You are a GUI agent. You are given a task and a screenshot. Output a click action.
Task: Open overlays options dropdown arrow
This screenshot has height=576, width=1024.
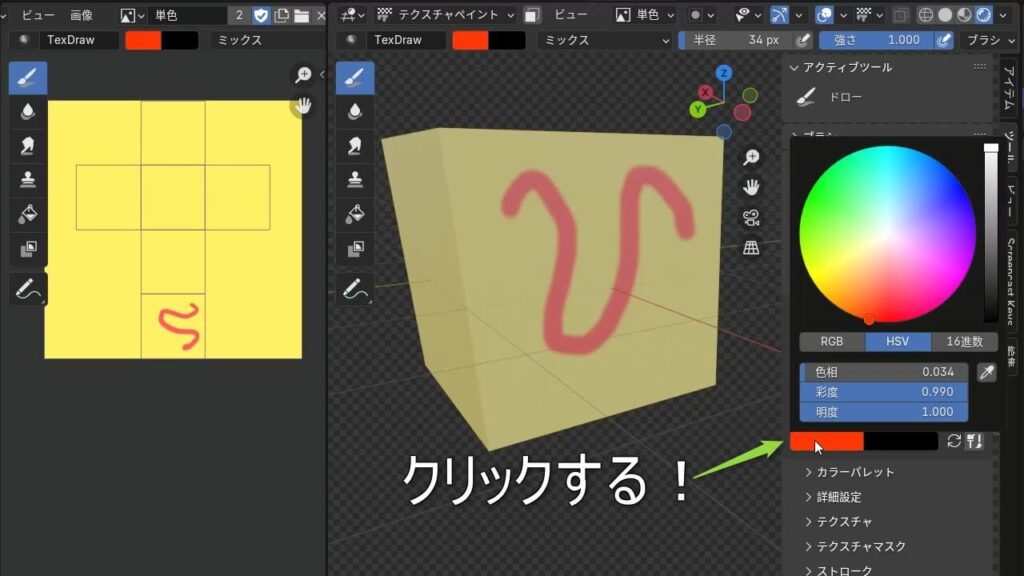(843, 14)
